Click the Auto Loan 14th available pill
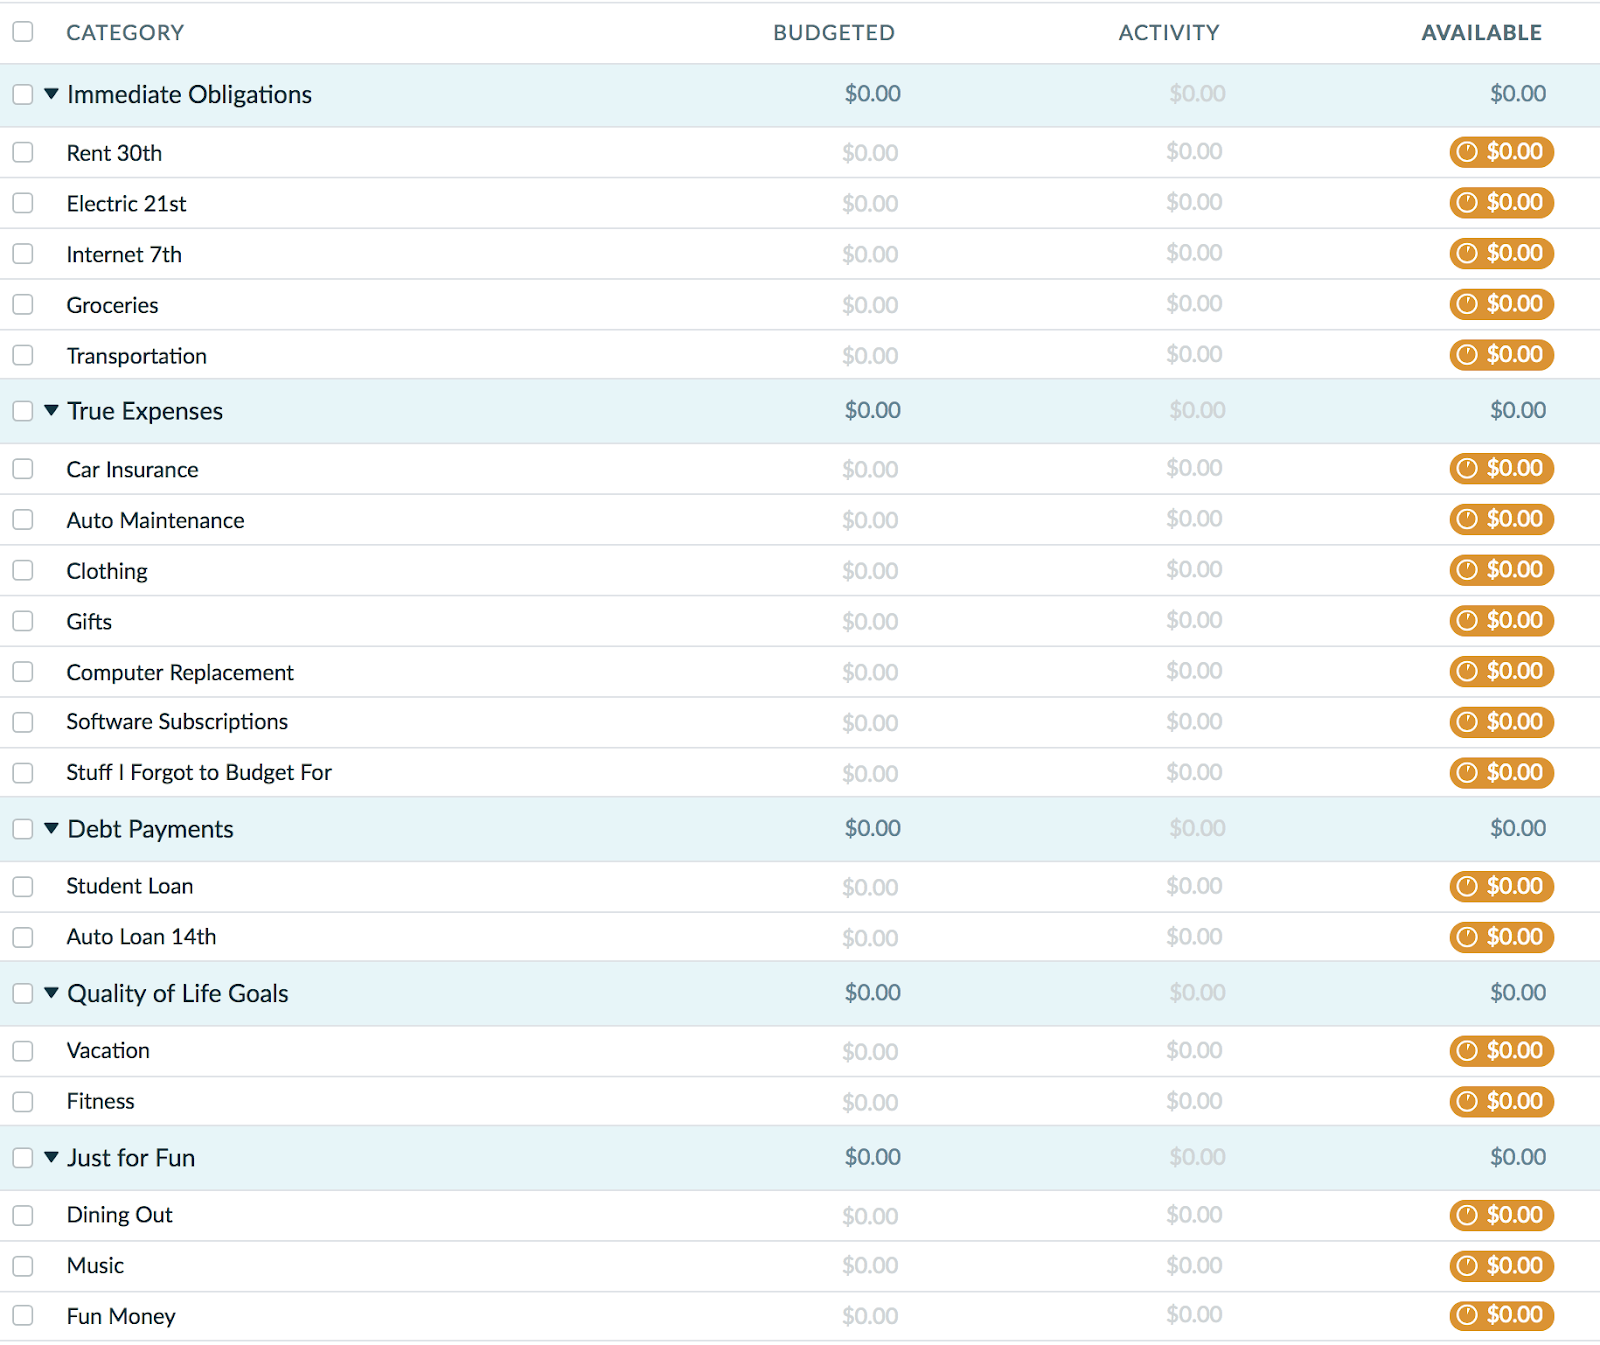The image size is (1600, 1345). [x=1501, y=937]
